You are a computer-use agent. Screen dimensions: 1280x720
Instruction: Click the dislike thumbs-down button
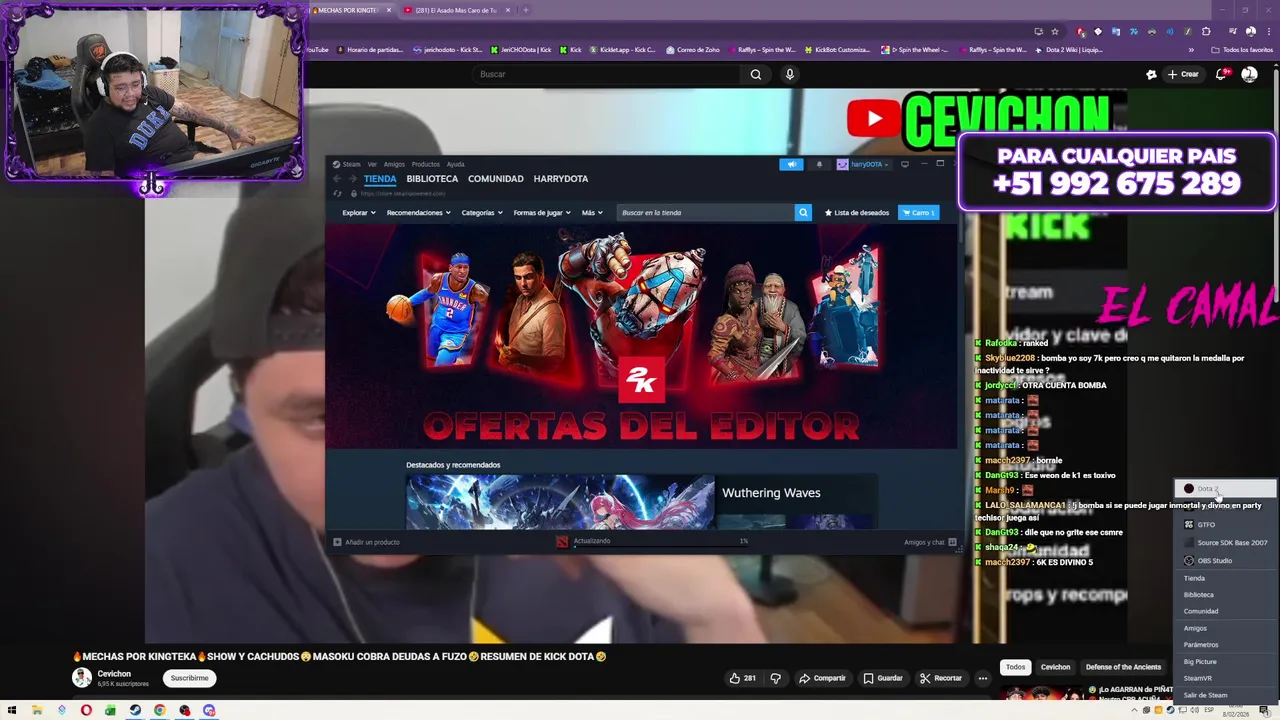point(775,678)
